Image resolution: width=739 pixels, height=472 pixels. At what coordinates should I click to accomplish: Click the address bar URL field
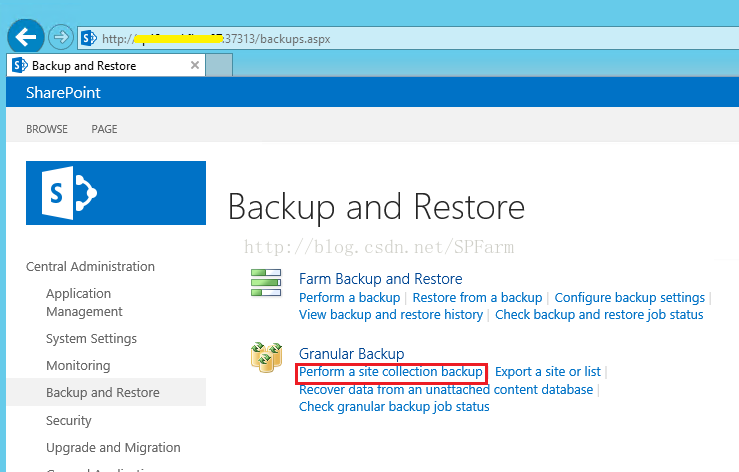(x=408, y=38)
